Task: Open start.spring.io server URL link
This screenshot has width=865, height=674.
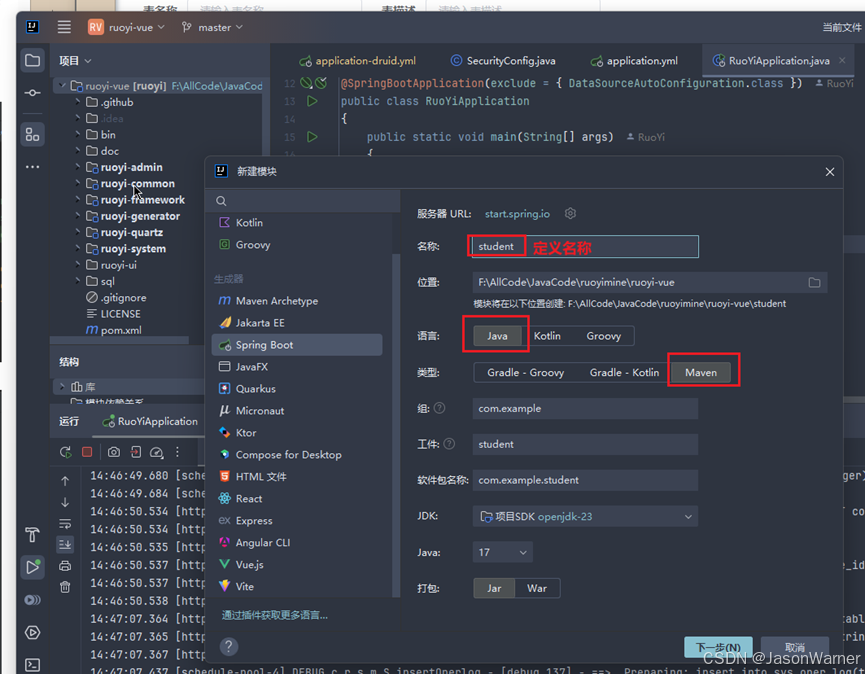Action: coord(517,214)
